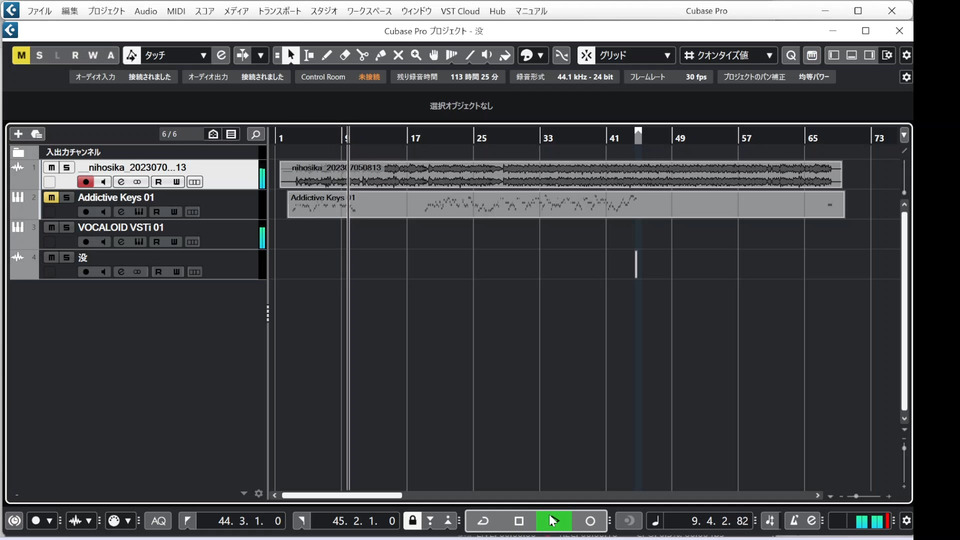The width and height of the screenshot is (960, 540).
Task: Select the Erase tool
Action: click(x=345, y=55)
